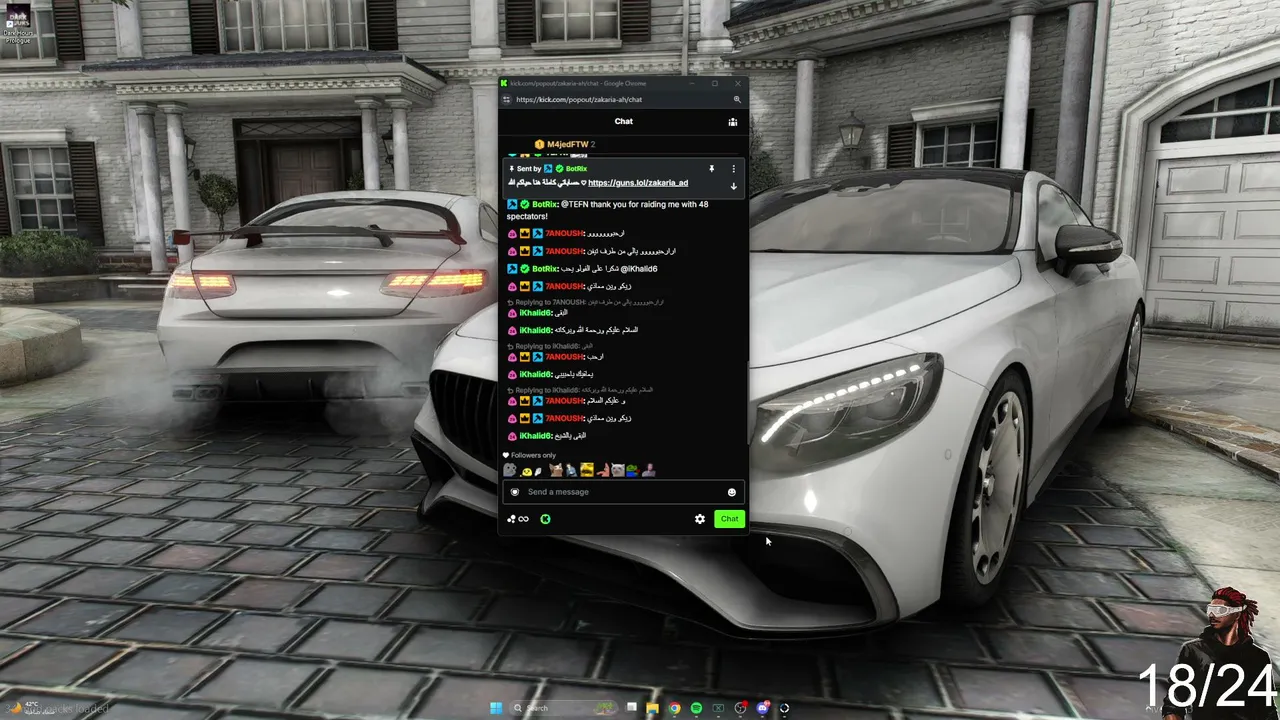Click BotRix username in raid message
This screenshot has width=1280, height=720.
click(545, 204)
